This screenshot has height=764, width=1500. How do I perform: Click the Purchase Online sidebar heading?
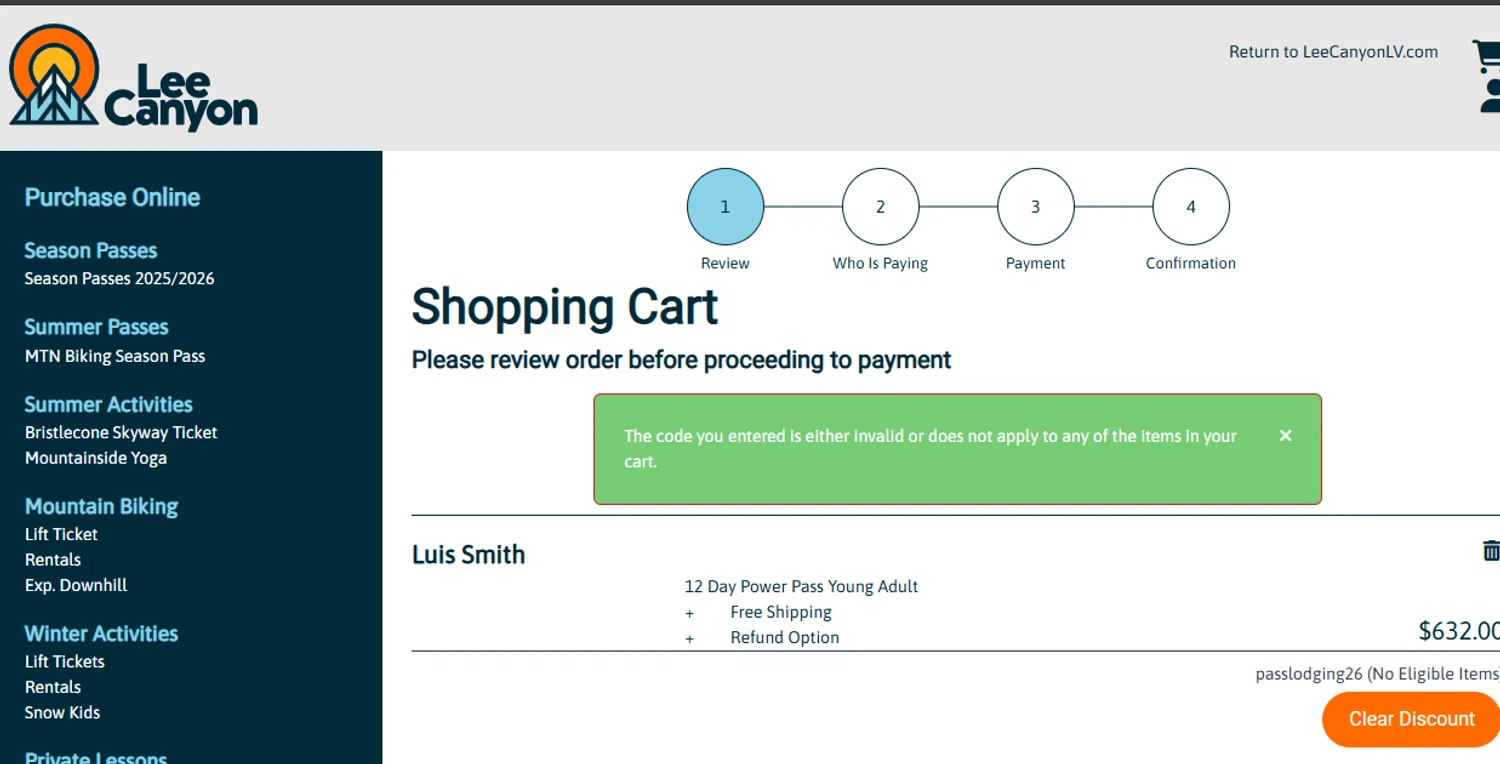(112, 198)
